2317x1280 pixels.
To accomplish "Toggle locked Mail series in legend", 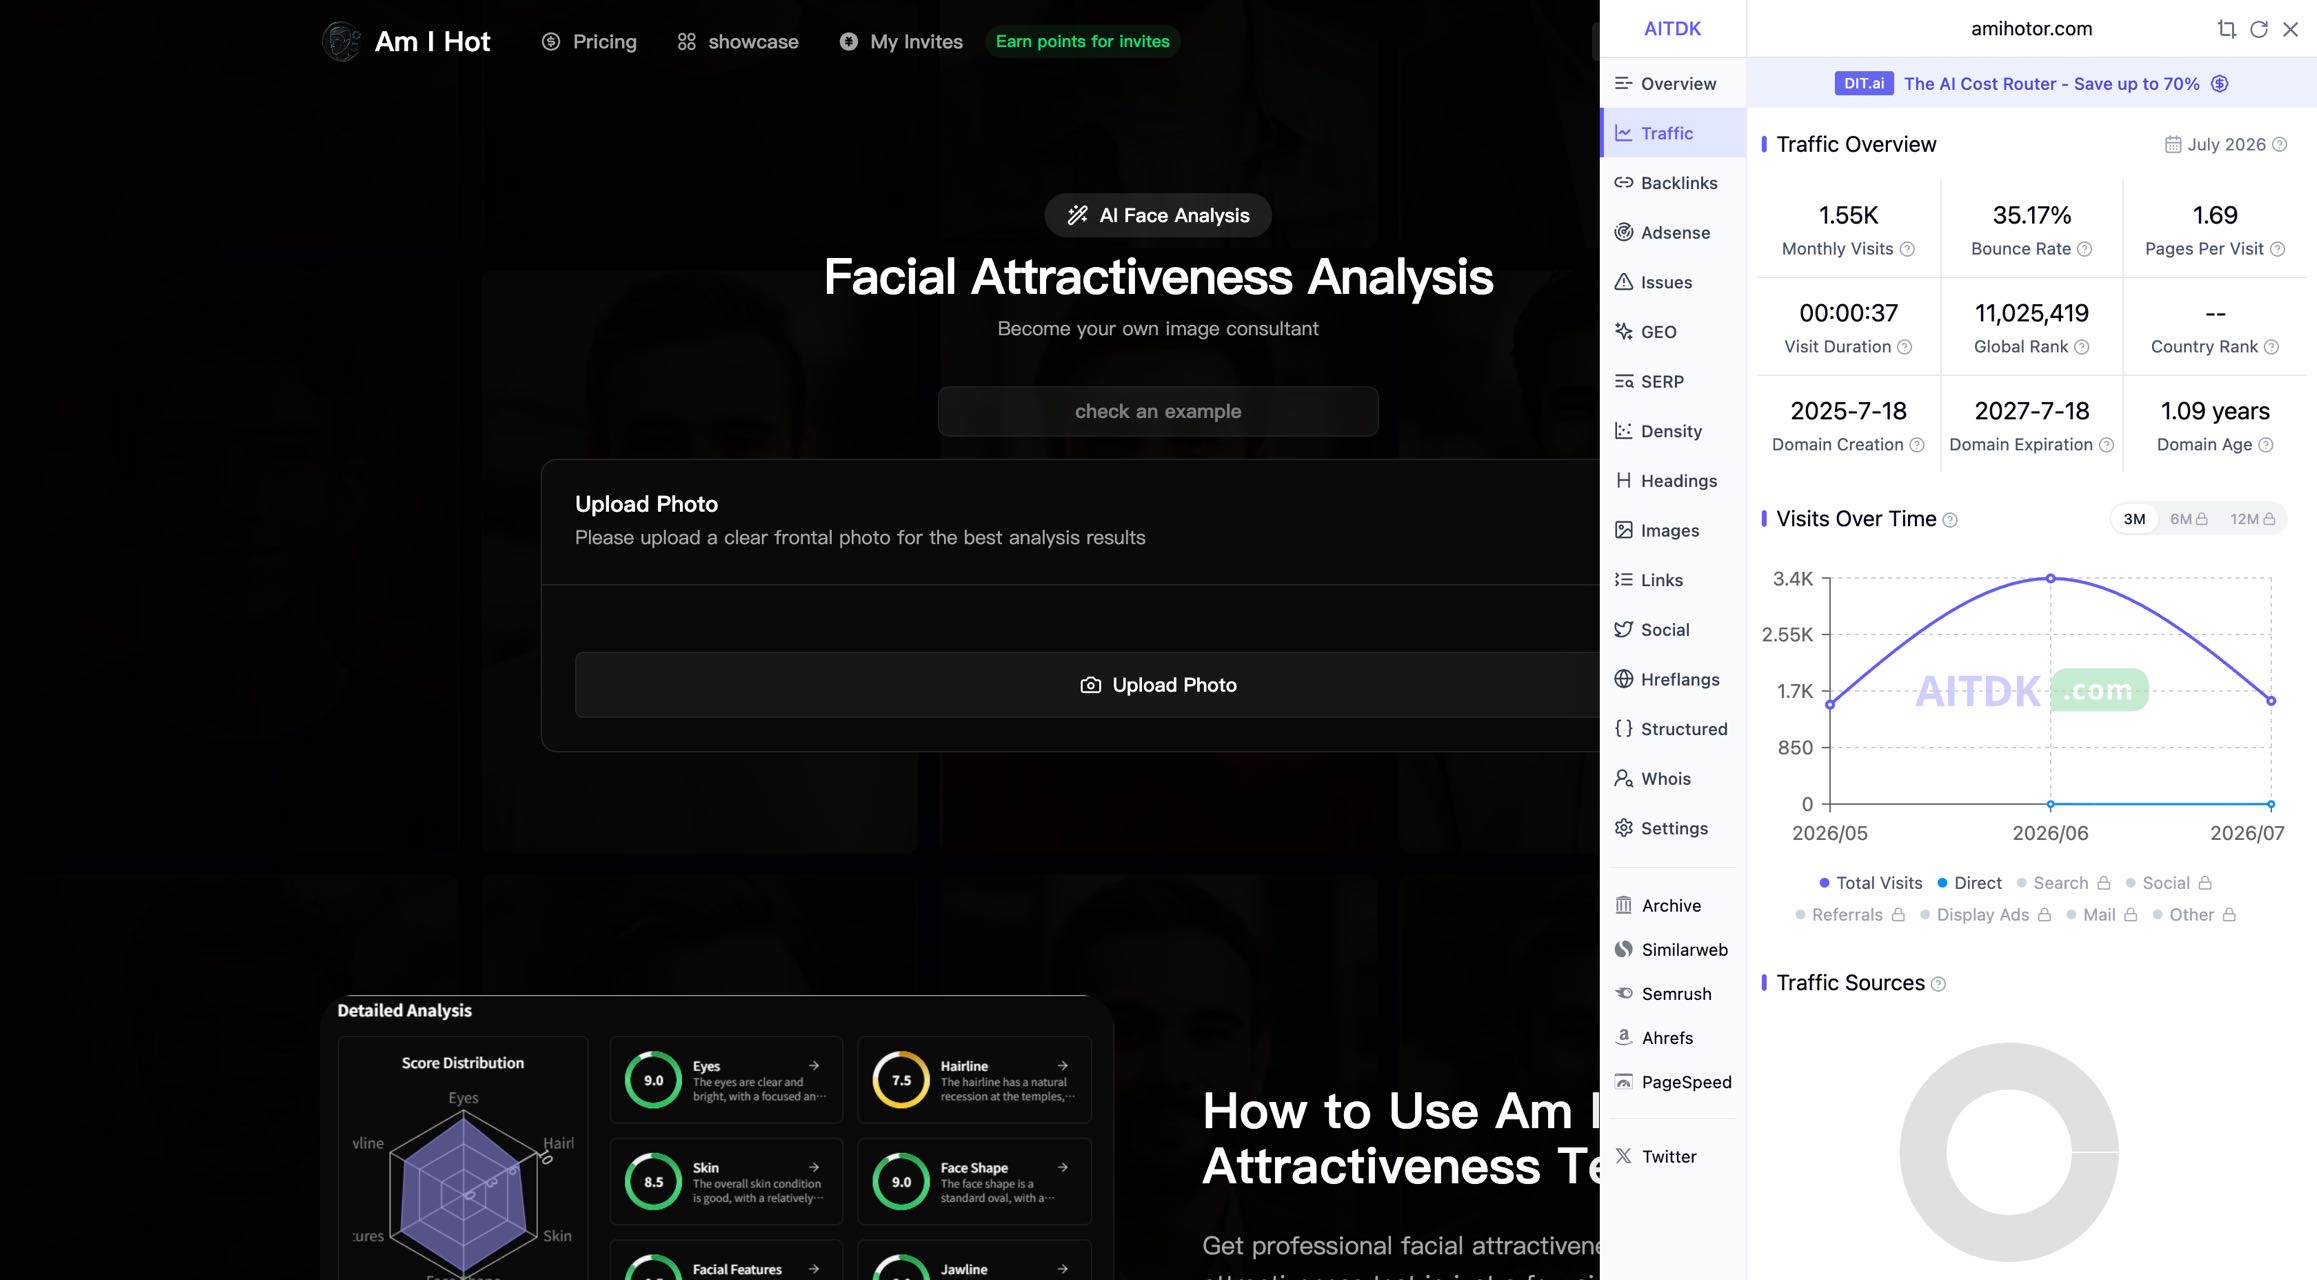I will [x=2101, y=915].
